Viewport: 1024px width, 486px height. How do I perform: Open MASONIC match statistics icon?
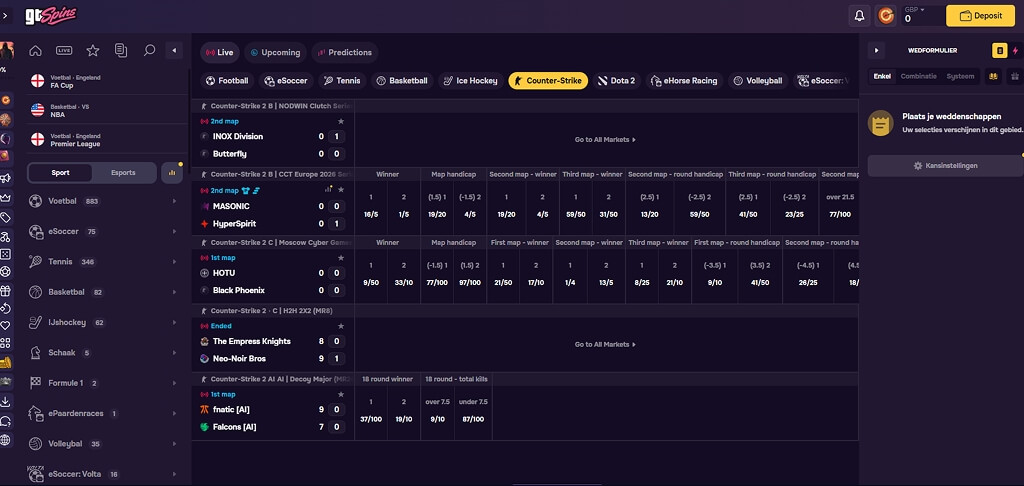click(328, 189)
